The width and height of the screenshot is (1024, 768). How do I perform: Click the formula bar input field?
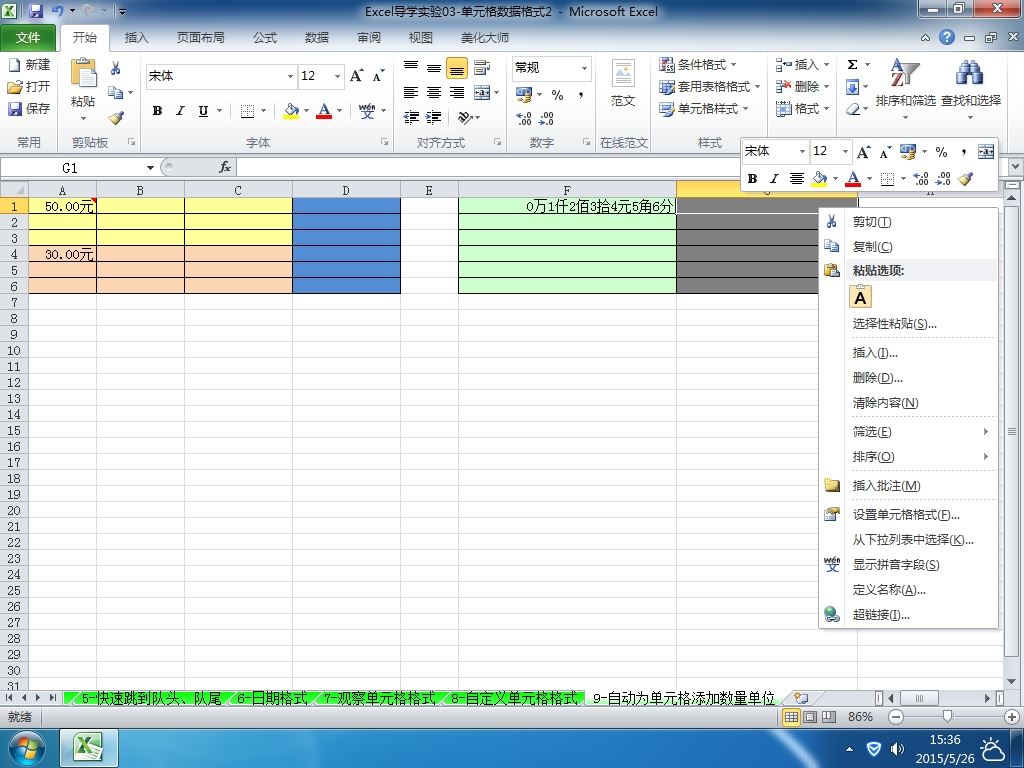coord(620,168)
